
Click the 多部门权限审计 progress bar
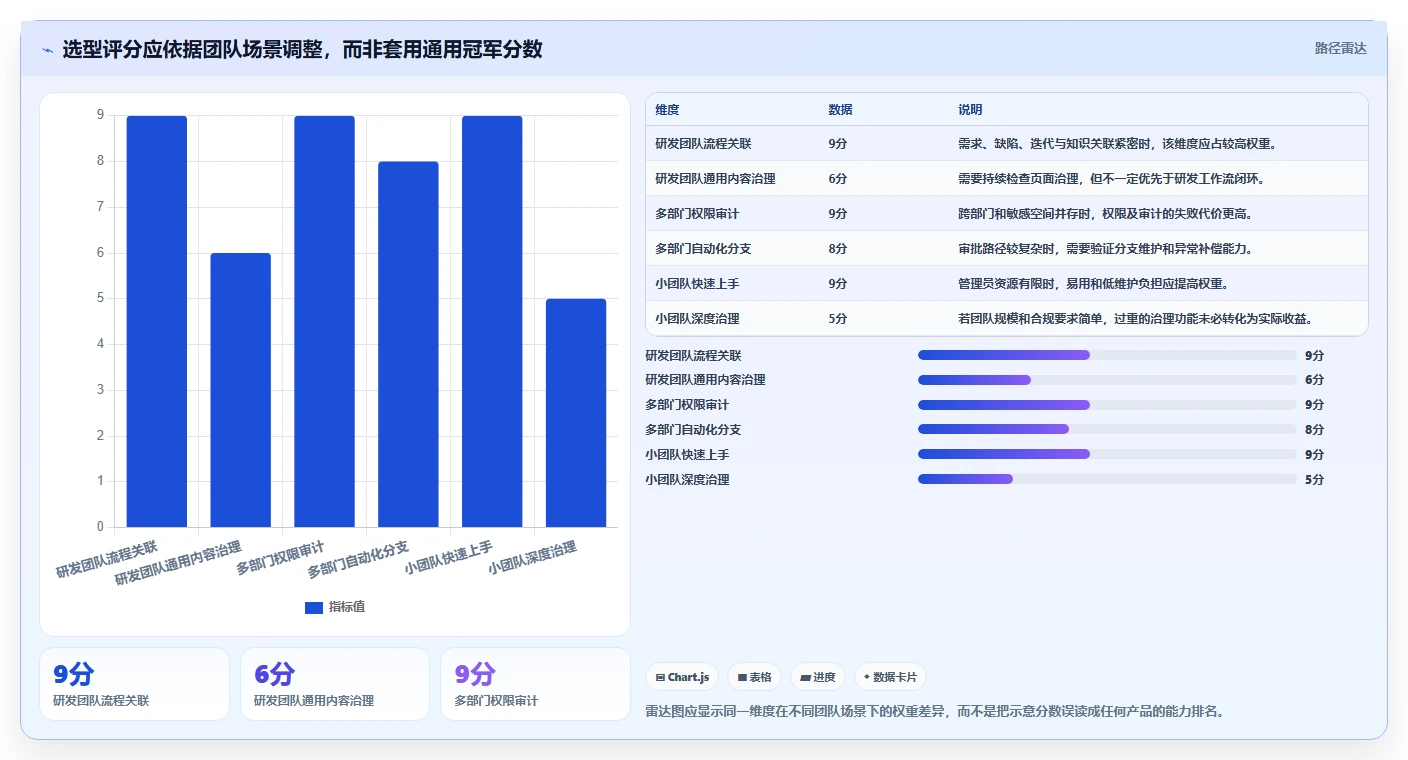pyautogui.click(x=1107, y=405)
